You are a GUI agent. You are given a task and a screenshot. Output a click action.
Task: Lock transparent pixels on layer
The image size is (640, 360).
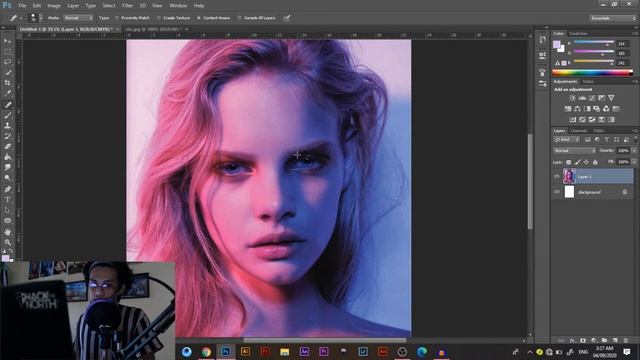[568, 162]
